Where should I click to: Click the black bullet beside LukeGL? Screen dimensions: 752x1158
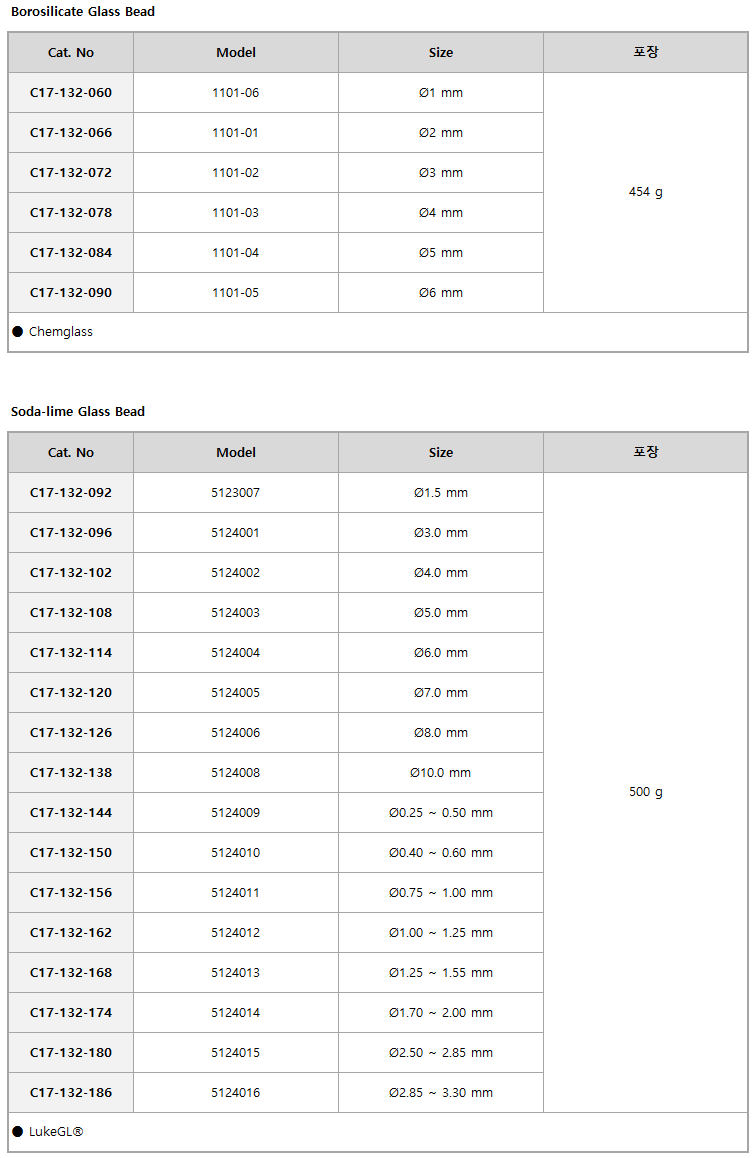(18, 1131)
